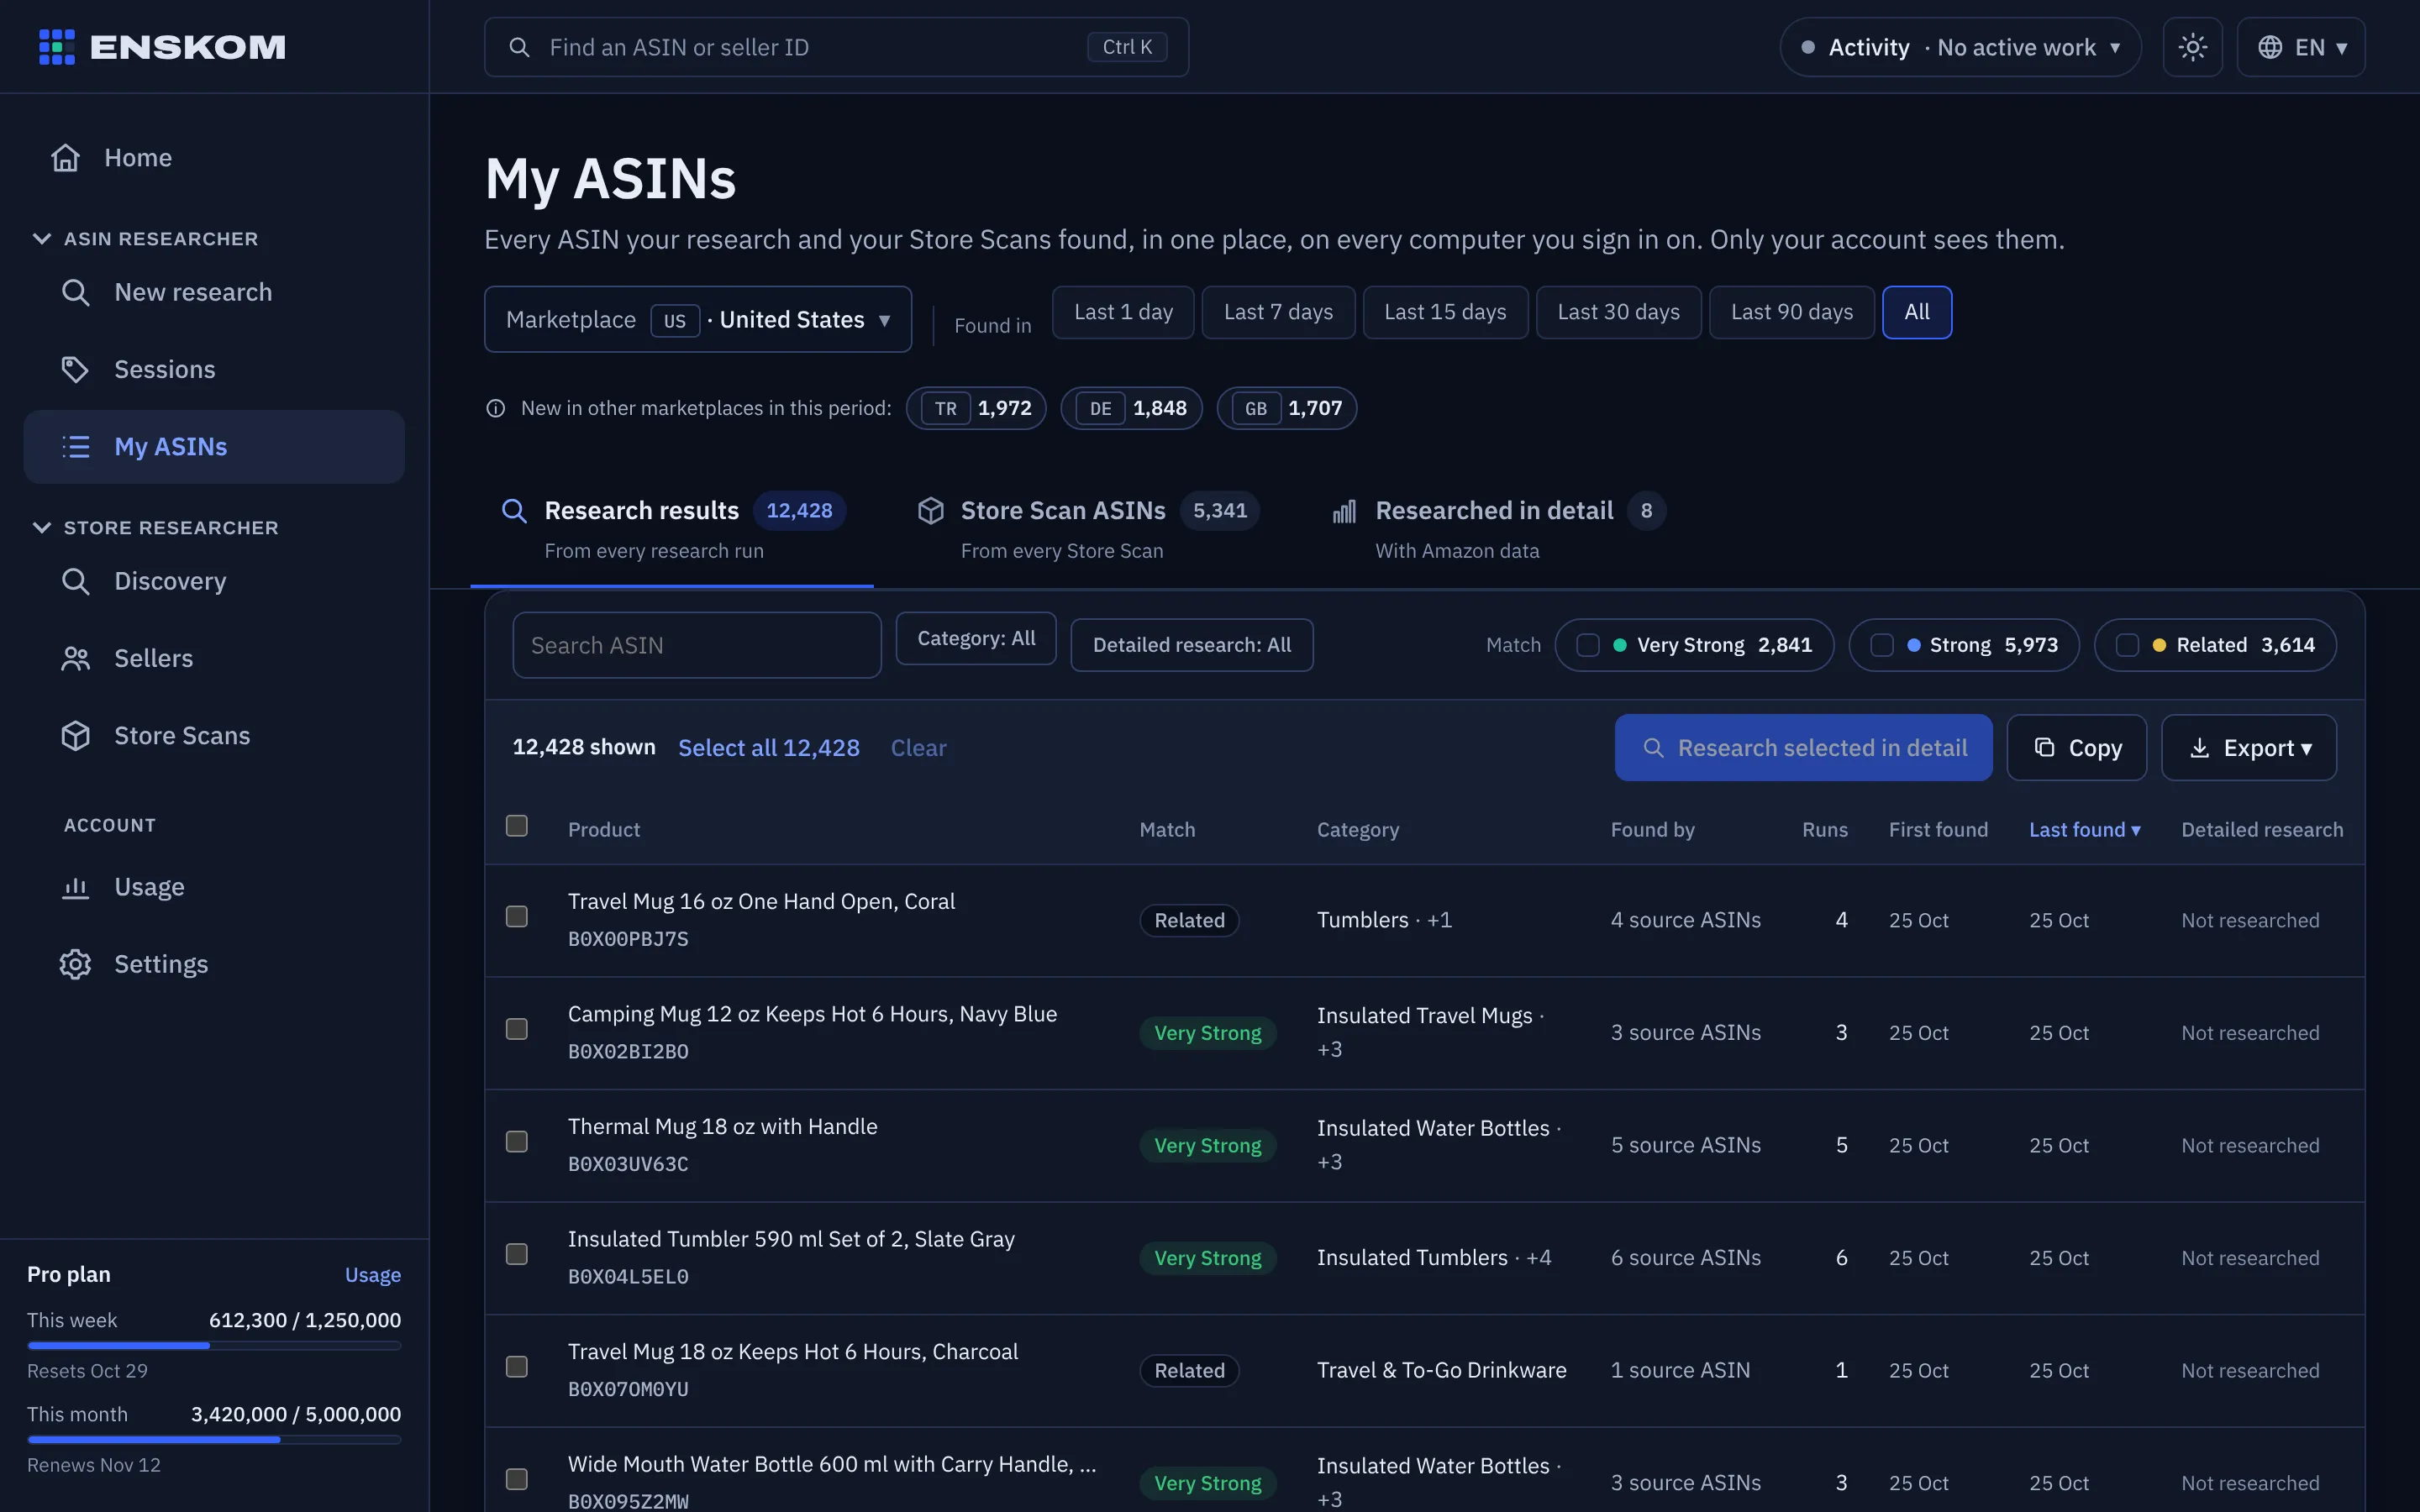2420x1512 pixels.
Task: Switch to the Researched in detail tab
Action: click(1499, 530)
